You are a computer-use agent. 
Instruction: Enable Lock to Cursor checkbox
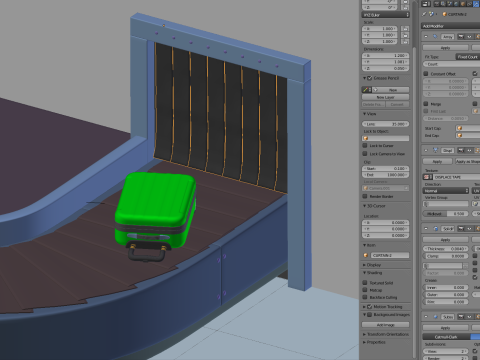(365, 146)
